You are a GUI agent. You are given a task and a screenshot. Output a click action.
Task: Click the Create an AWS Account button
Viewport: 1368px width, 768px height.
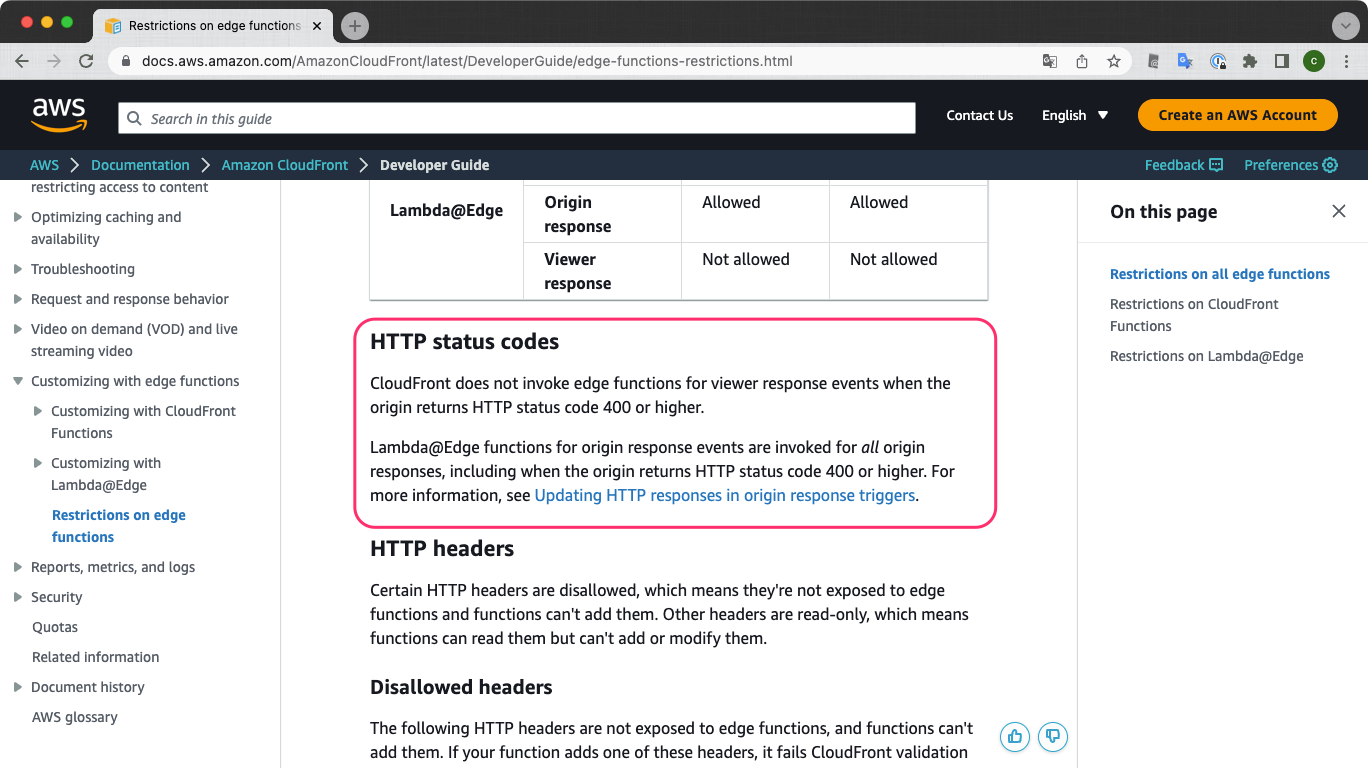point(1237,115)
